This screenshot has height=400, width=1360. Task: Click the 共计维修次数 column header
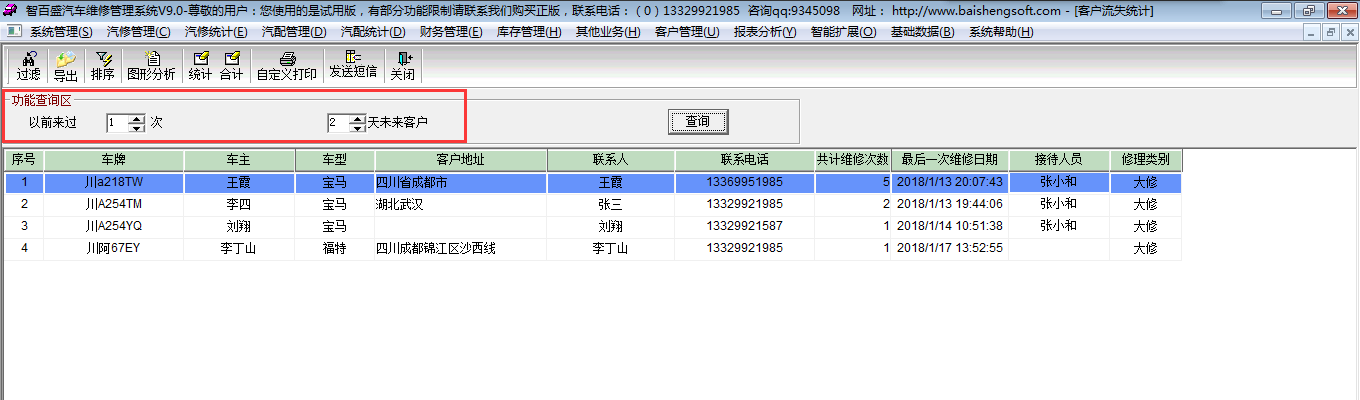(852, 160)
